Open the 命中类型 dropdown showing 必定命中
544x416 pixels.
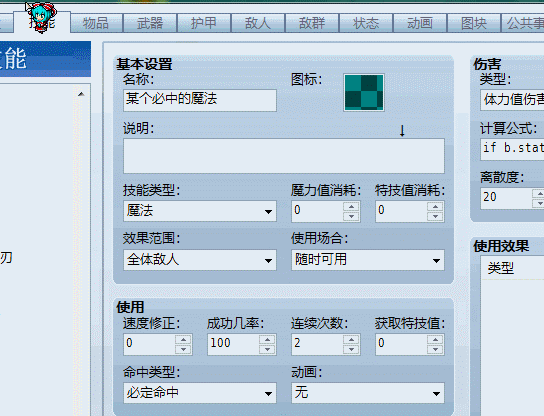pyautogui.click(x=200, y=393)
